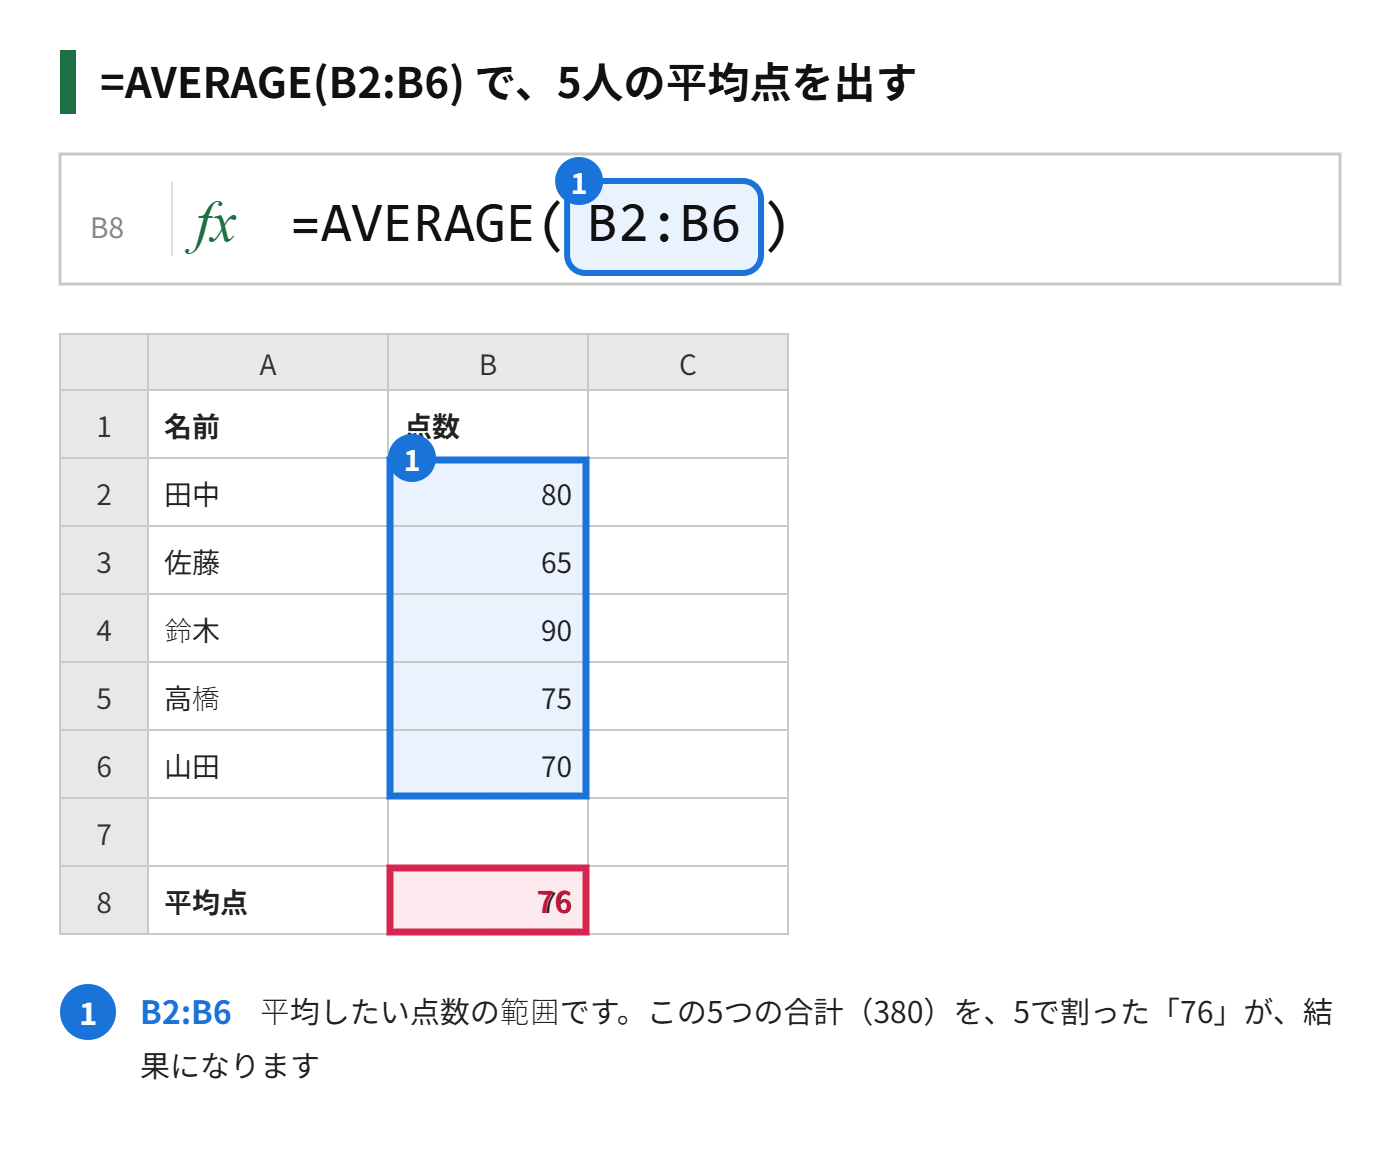This screenshot has width=1400, height=1152.
Task: Select column B header
Action: coord(488,363)
